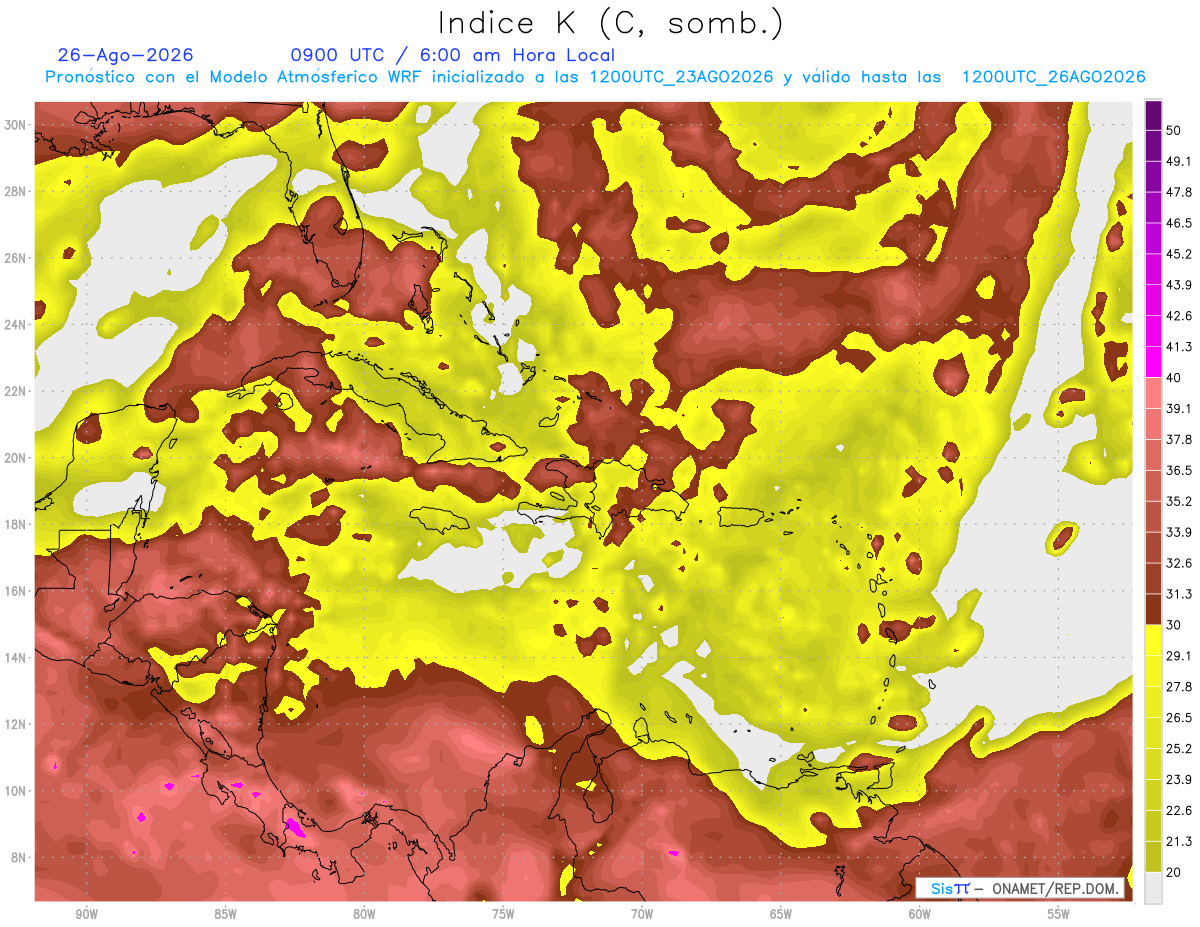Click the 14N latitude label
This screenshot has width=1200, height=927.
click(16, 658)
